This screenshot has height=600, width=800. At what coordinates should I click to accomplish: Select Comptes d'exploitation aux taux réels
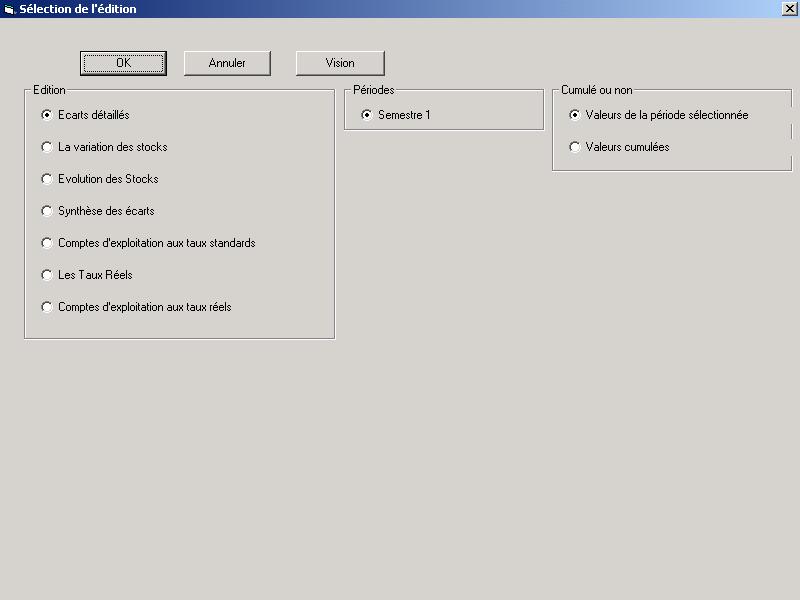(136, 307)
